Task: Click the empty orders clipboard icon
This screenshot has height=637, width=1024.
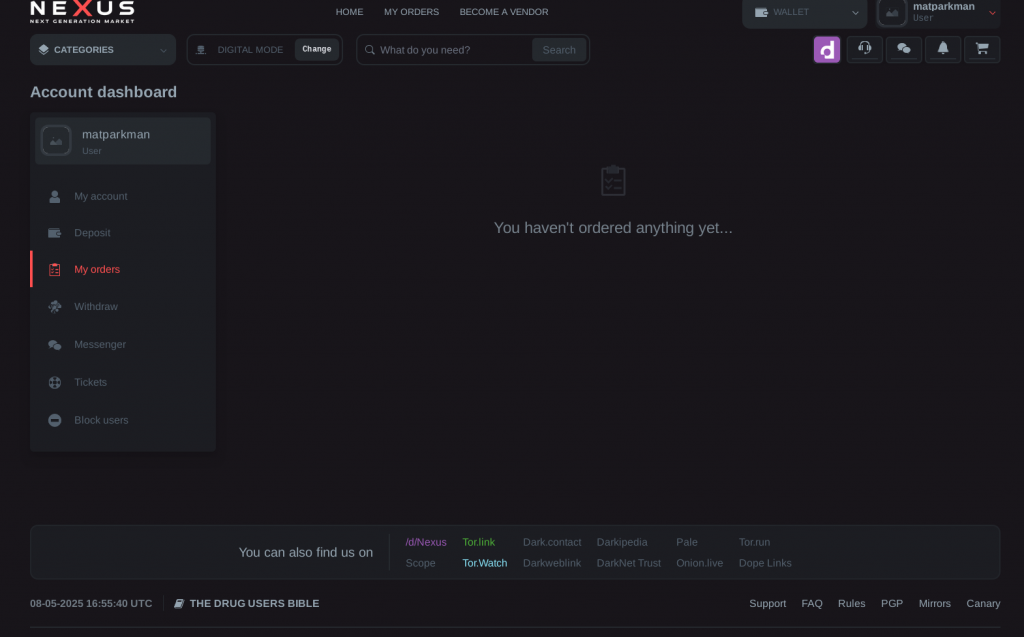Action: (x=613, y=180)
